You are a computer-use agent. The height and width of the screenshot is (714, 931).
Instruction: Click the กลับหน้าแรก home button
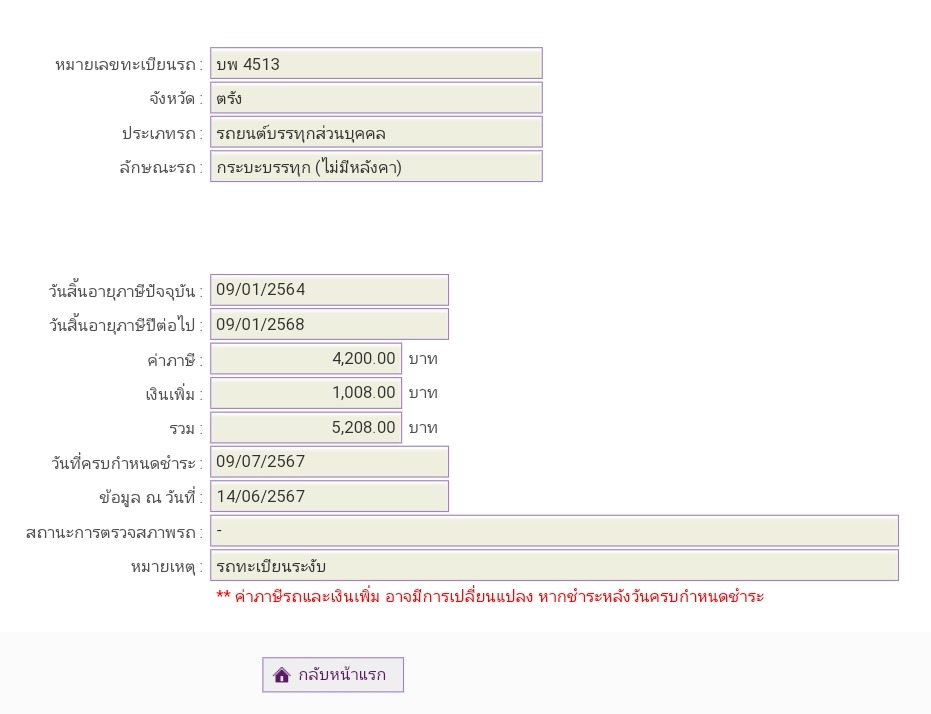click(333, 675)
